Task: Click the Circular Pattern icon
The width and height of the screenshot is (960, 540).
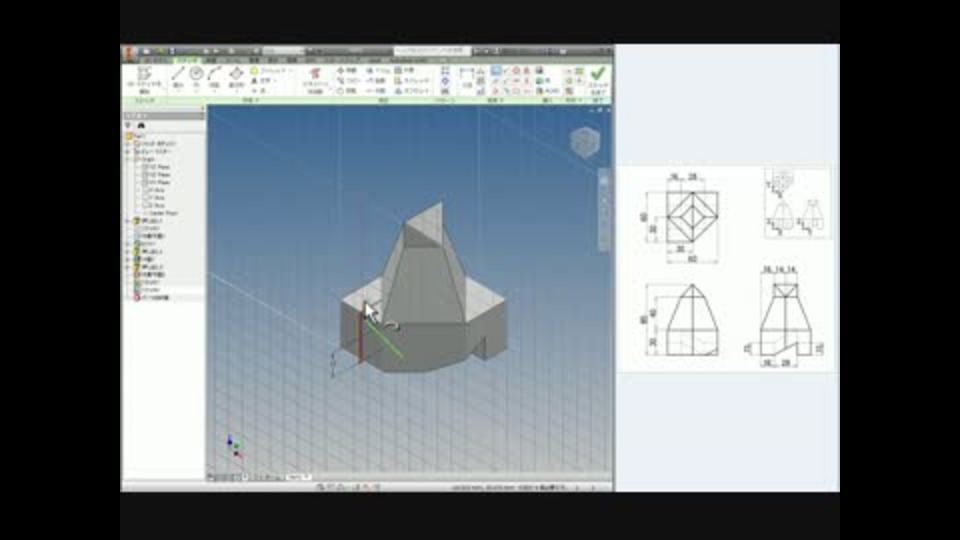Action: tap(445, 81)
